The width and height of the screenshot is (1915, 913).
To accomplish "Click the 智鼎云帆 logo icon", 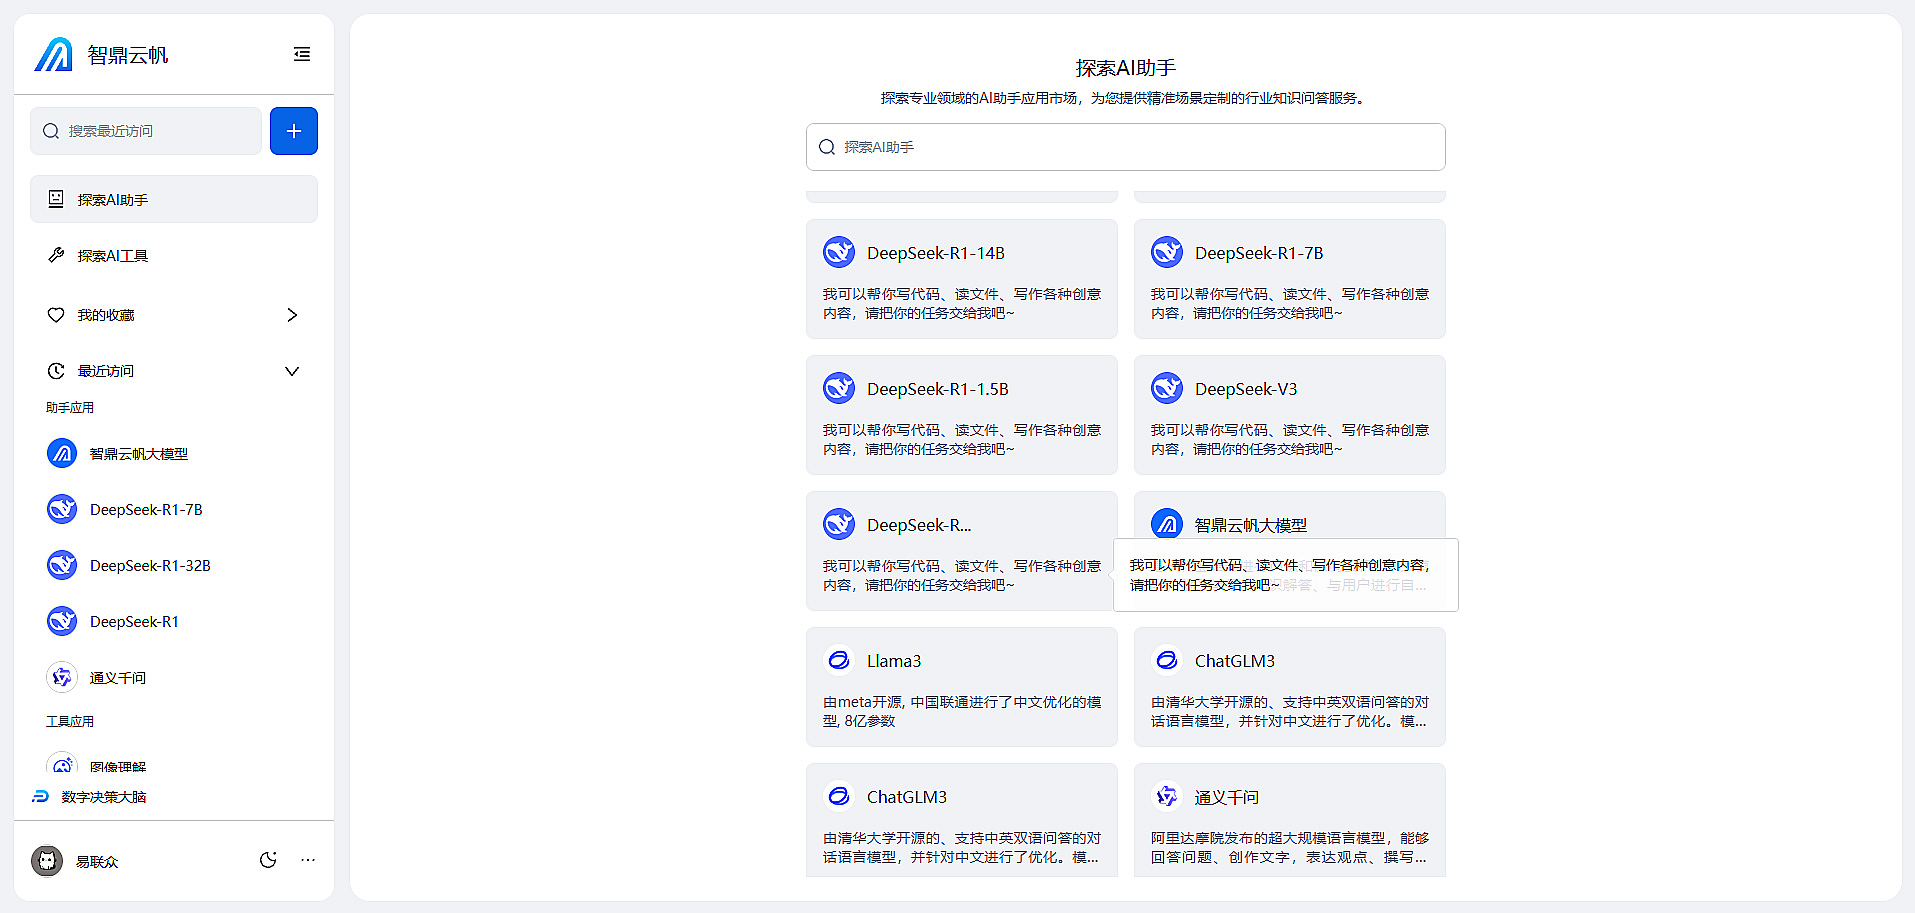I will (53, 54).
